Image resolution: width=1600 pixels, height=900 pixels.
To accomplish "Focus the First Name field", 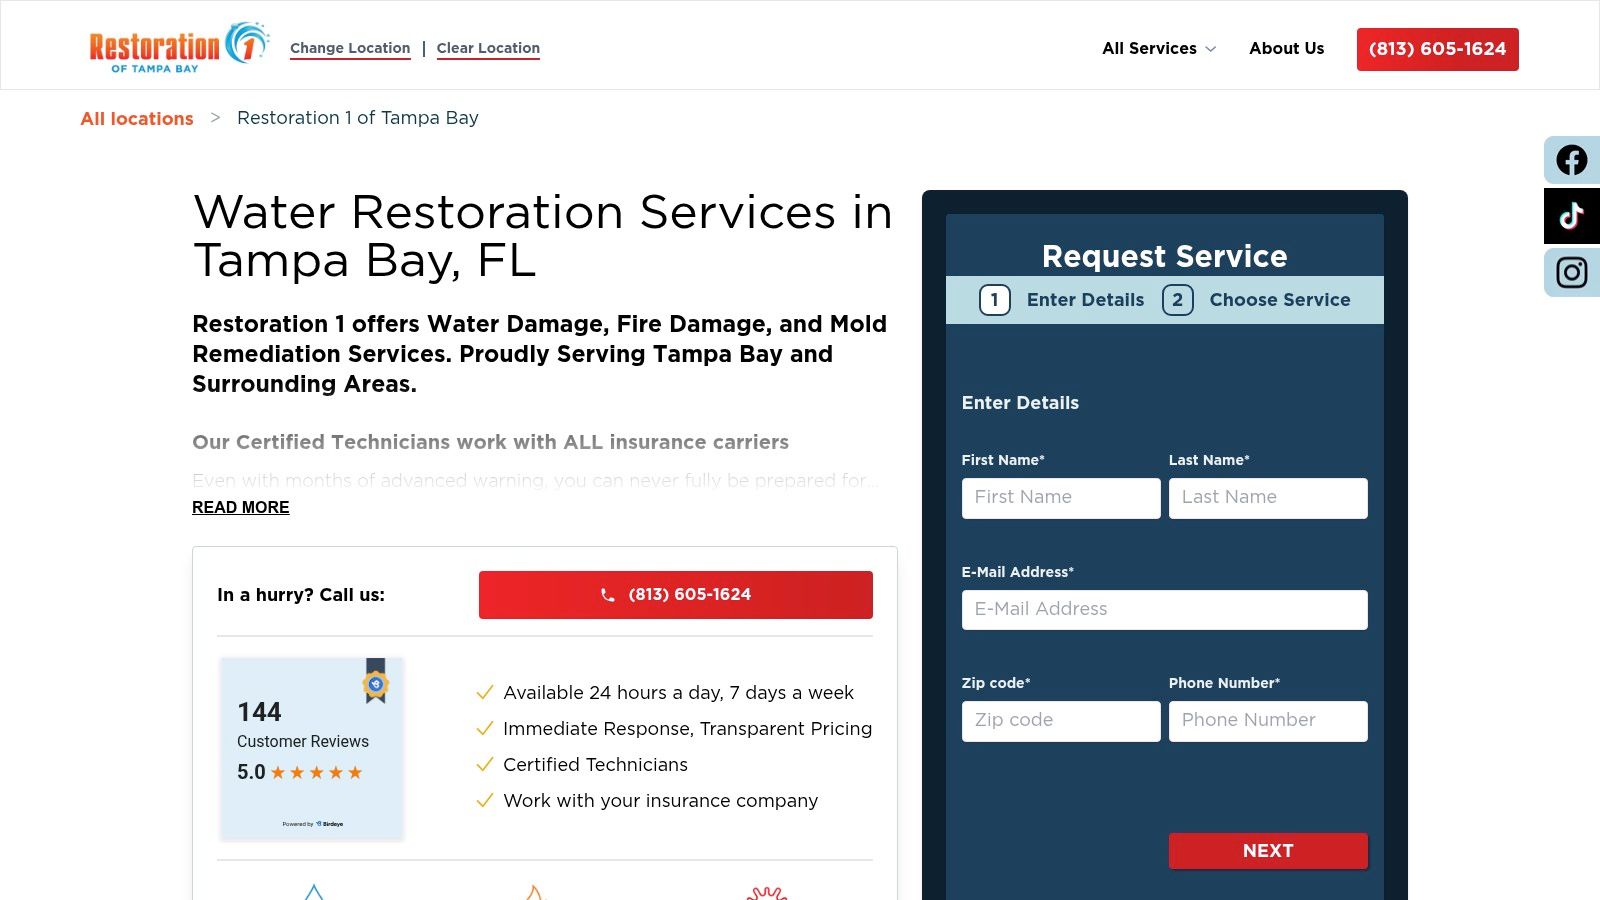I will 1061,498.
